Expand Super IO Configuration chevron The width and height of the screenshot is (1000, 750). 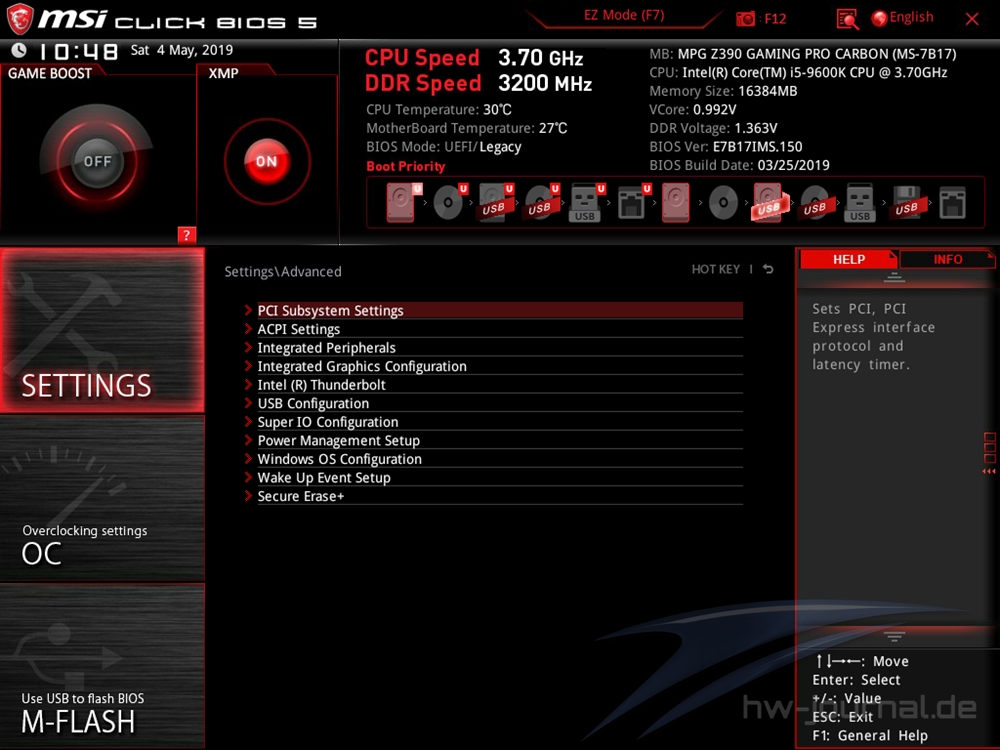[x=248, y=421]
